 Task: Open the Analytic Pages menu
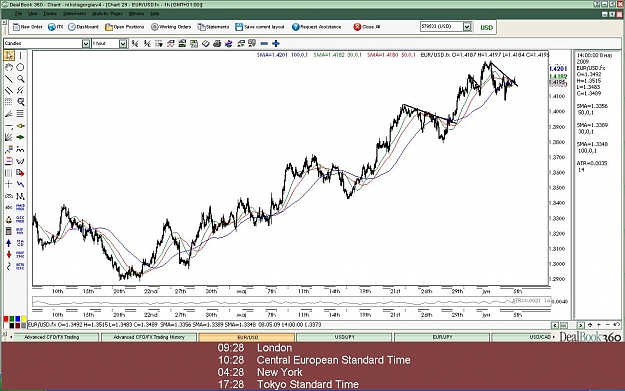(107, 14)
